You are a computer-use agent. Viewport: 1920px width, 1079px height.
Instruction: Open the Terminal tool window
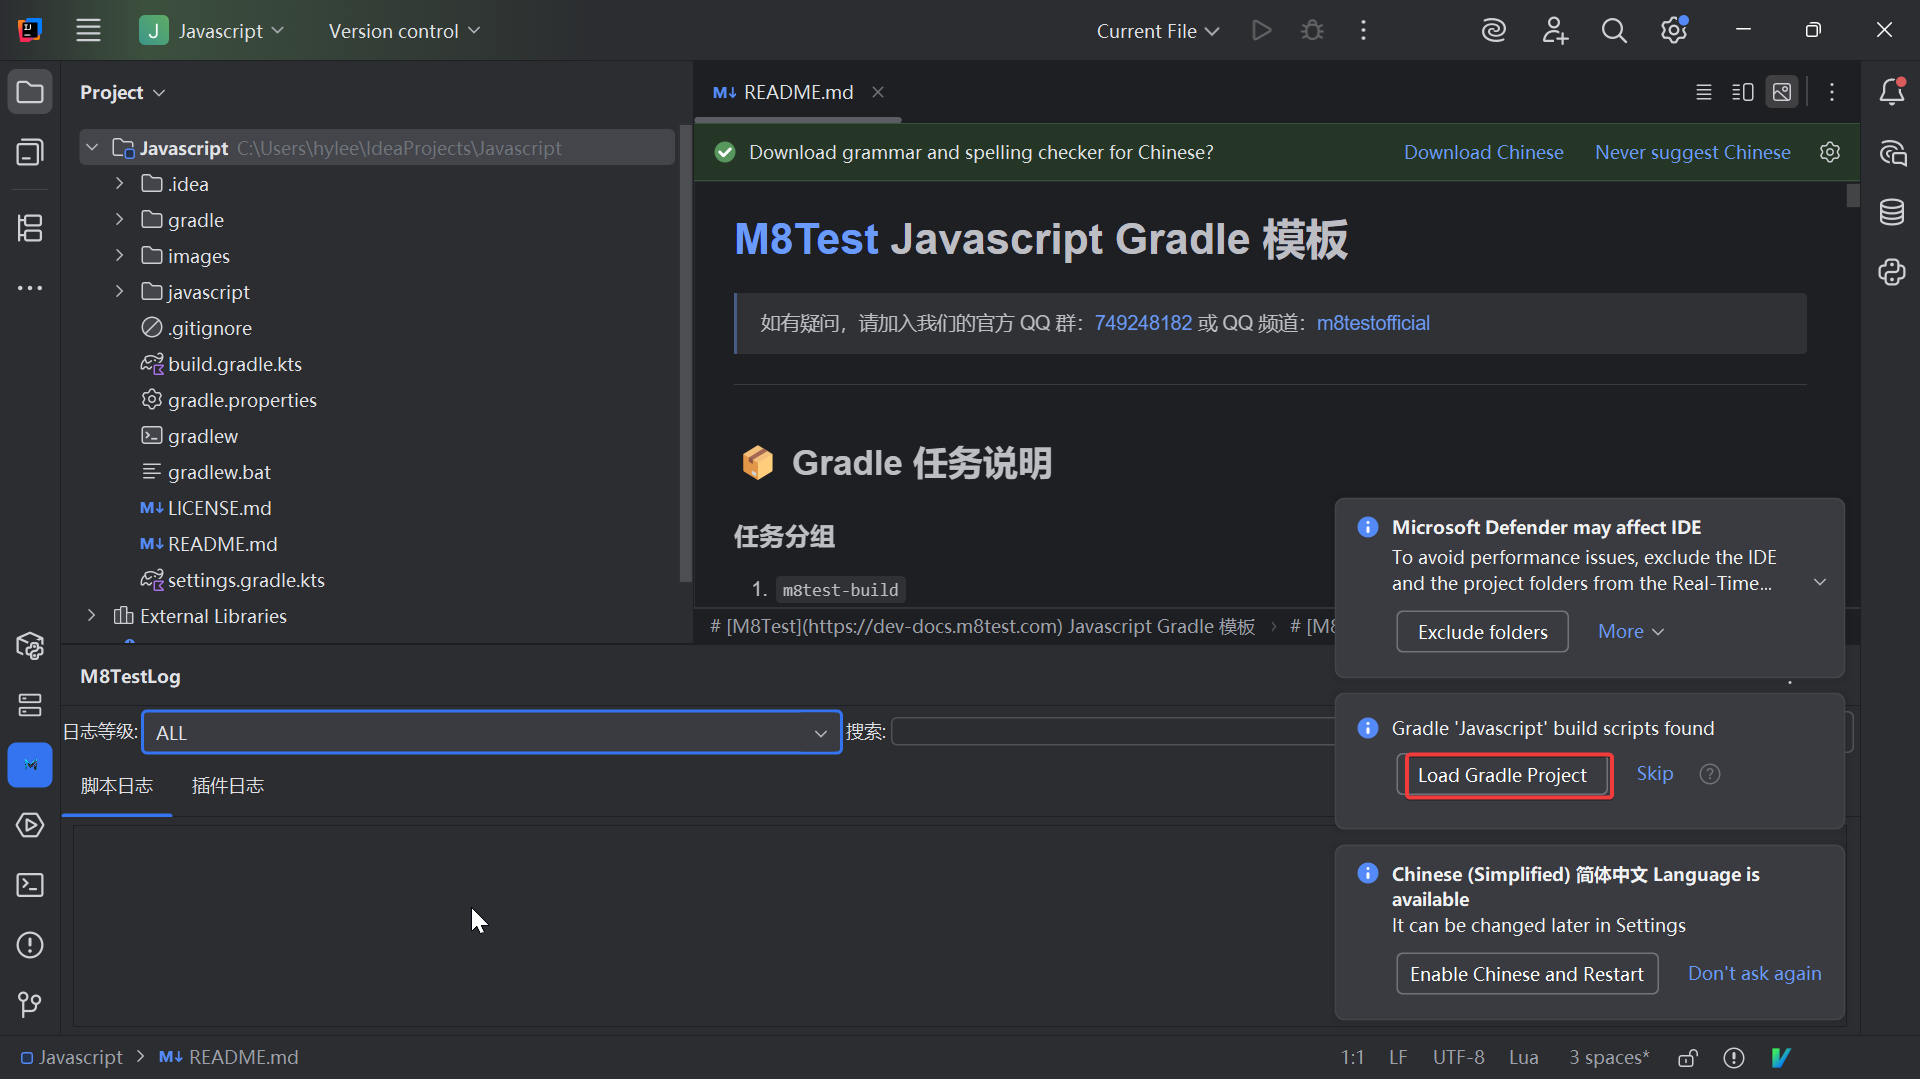pos(30,885)
